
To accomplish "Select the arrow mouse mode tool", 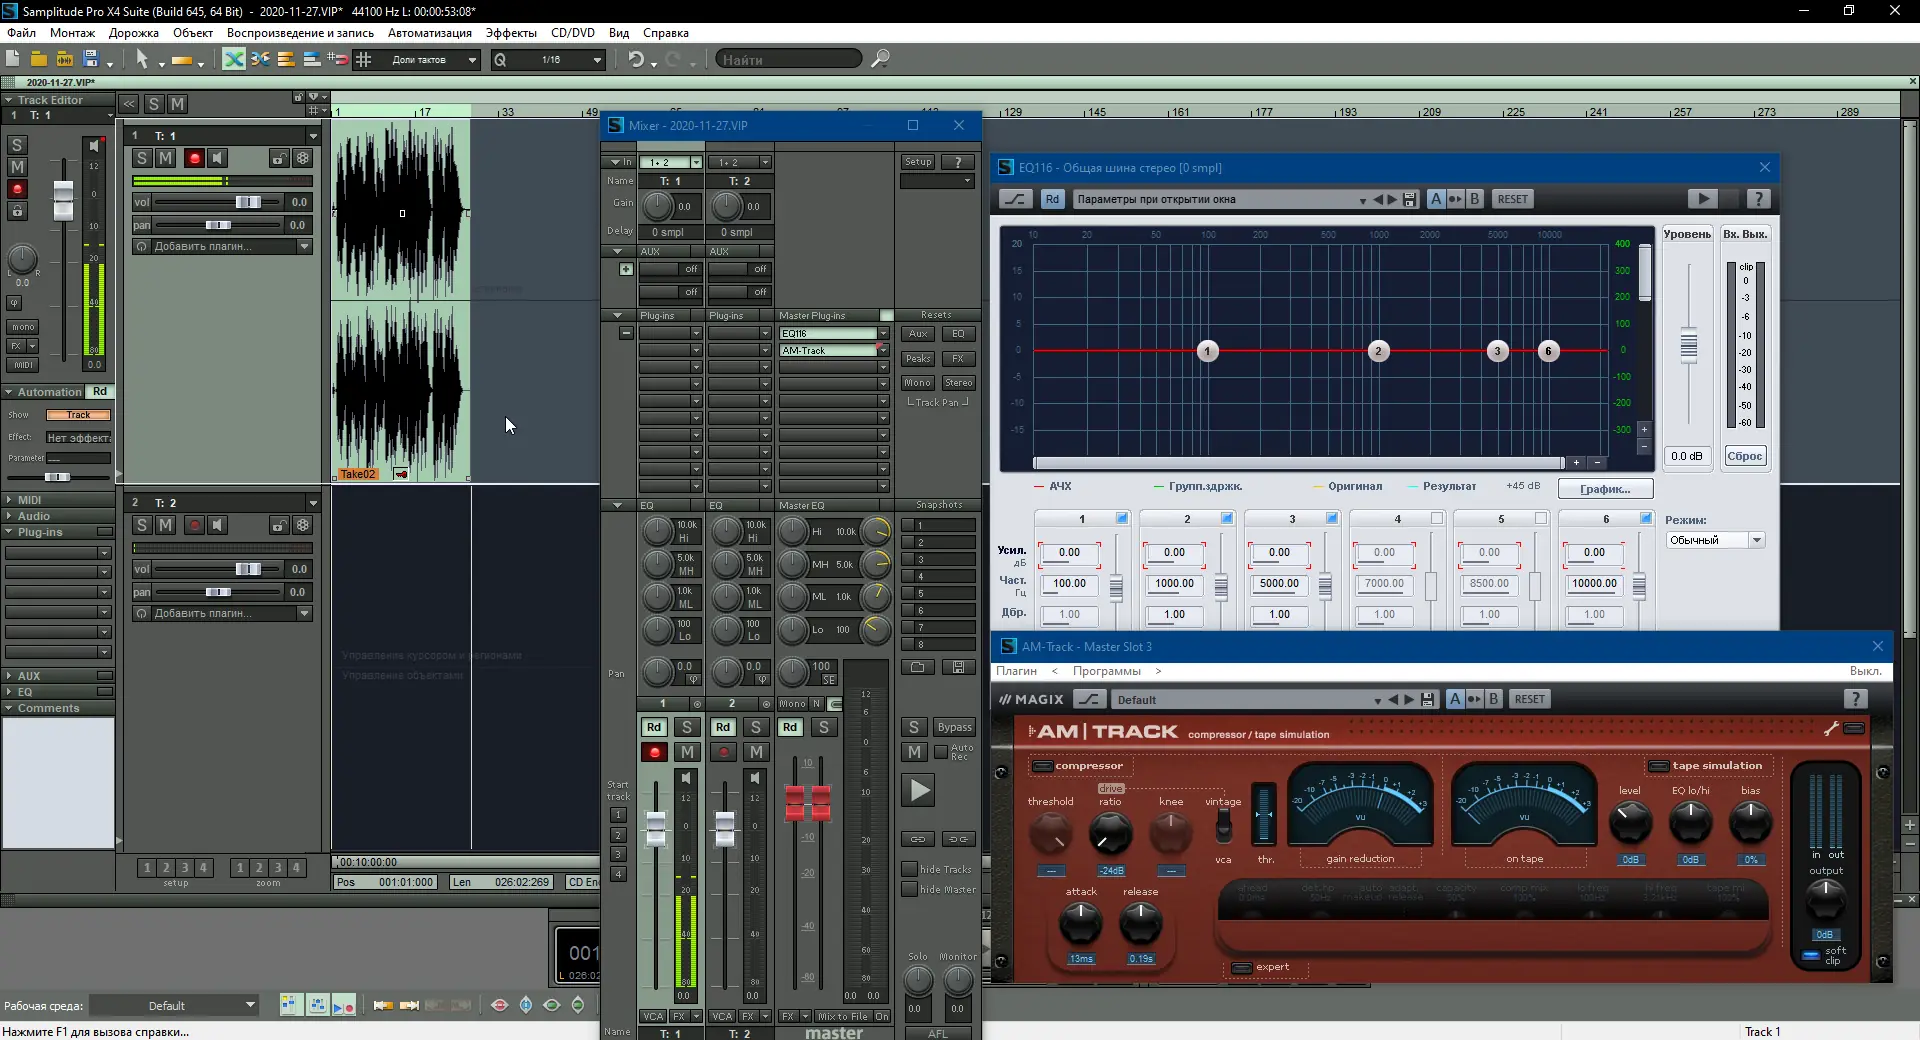I will point(141,59).
